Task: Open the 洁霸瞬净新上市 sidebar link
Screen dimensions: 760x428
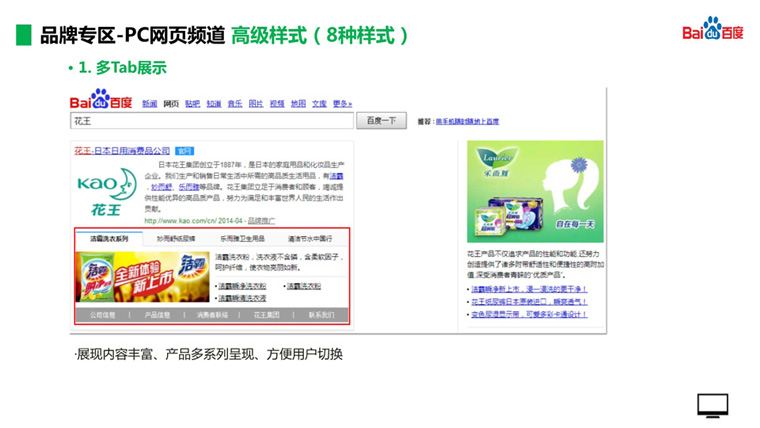Action: click(x=529, y=289)
